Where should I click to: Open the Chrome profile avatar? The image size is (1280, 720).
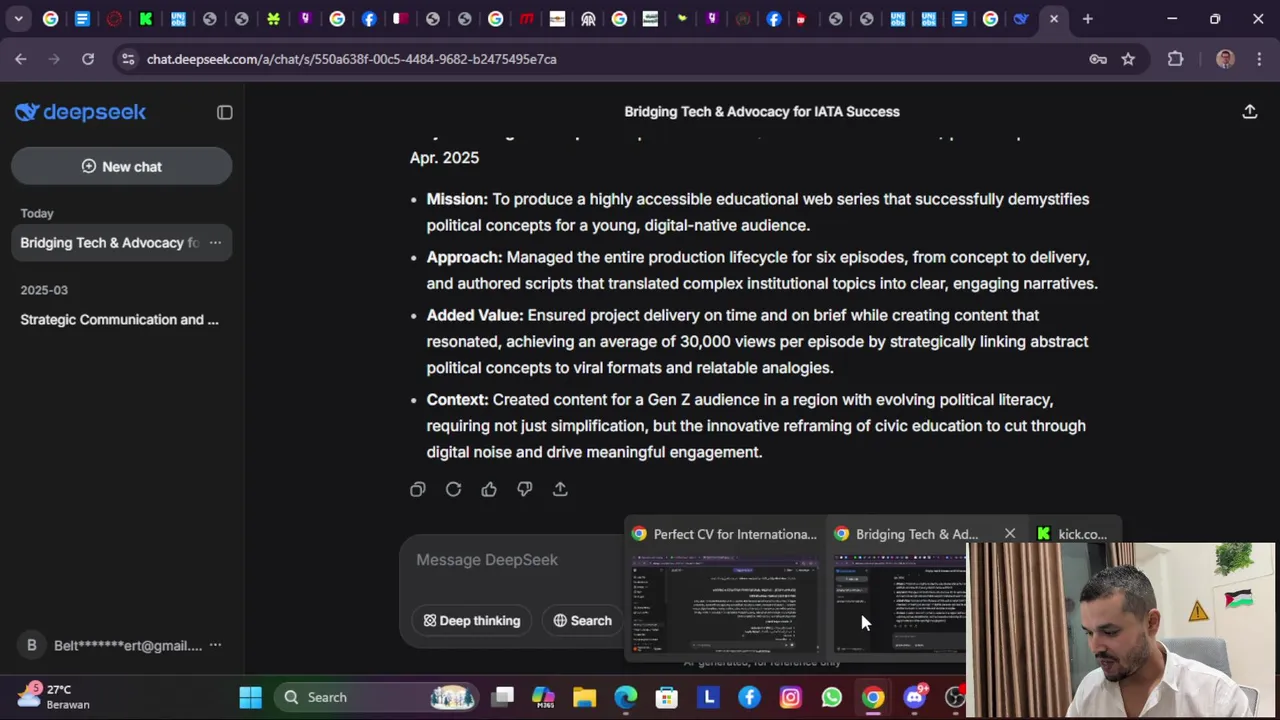[x=1225, y=59]
